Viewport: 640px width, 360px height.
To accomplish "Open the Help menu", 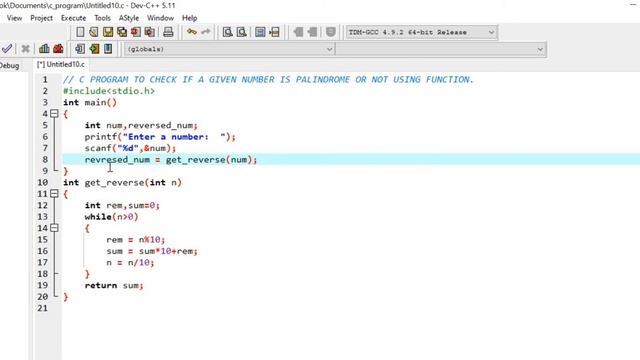I will pos(189,18).
